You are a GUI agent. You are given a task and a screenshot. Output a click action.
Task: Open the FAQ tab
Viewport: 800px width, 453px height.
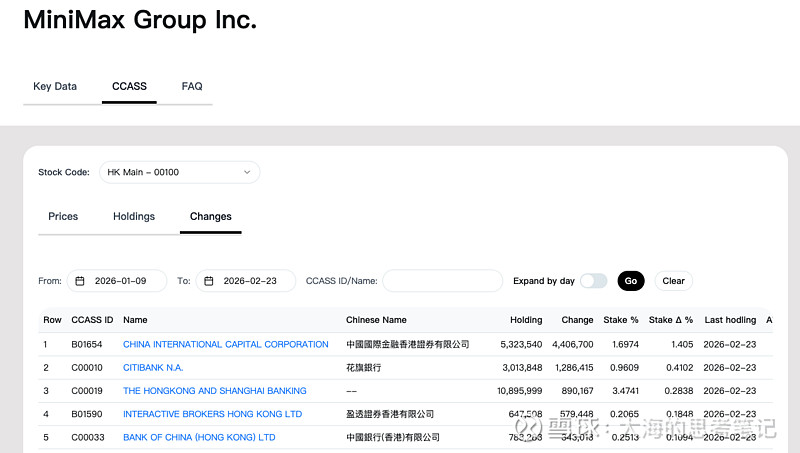(x=192, y=86)
